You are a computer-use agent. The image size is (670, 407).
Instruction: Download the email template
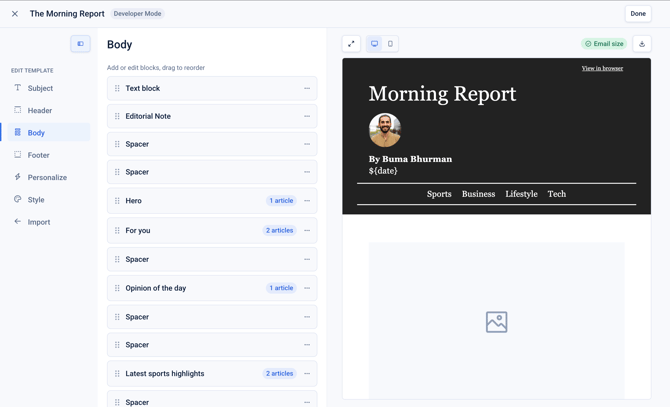(x=642, y=44)
